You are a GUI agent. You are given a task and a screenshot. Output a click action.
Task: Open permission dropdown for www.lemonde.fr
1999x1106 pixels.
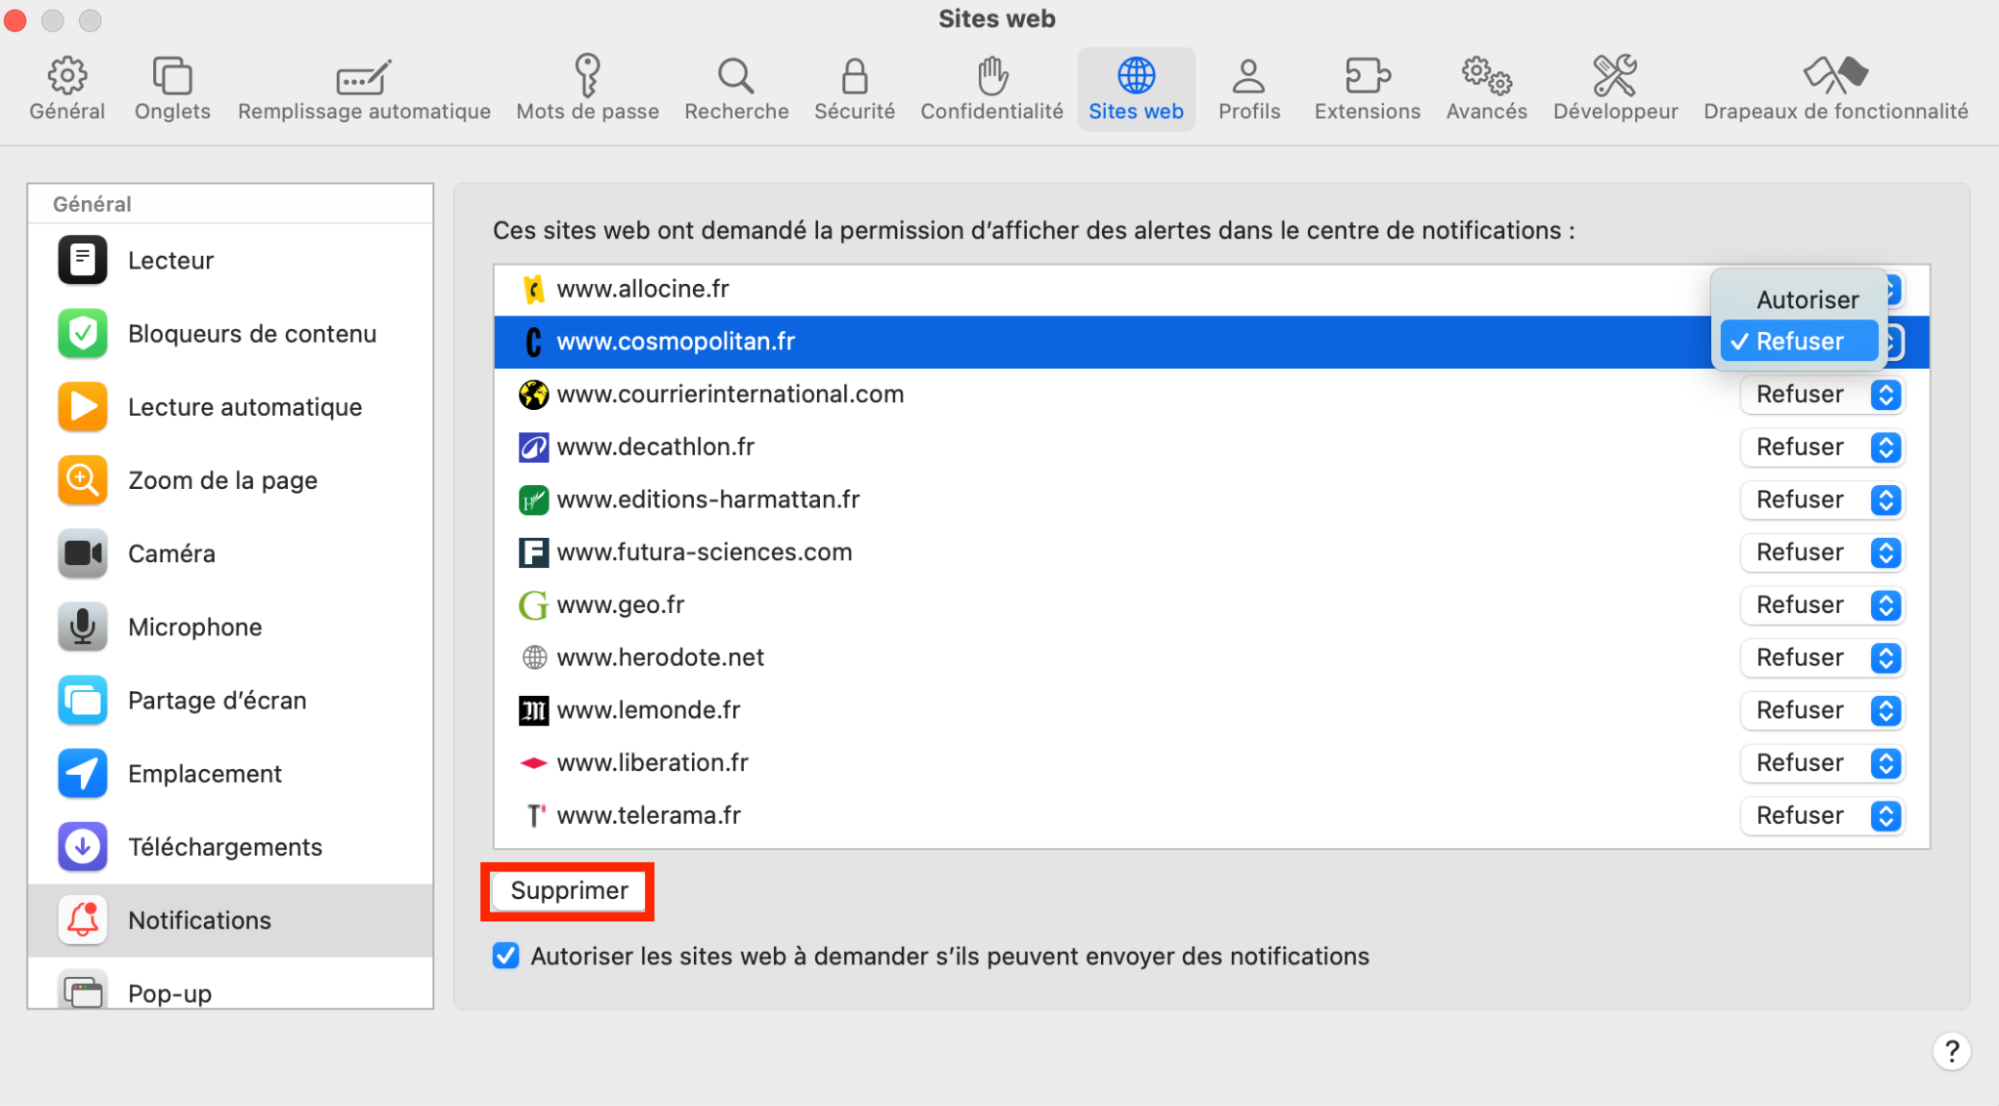tap(1822, 710)
